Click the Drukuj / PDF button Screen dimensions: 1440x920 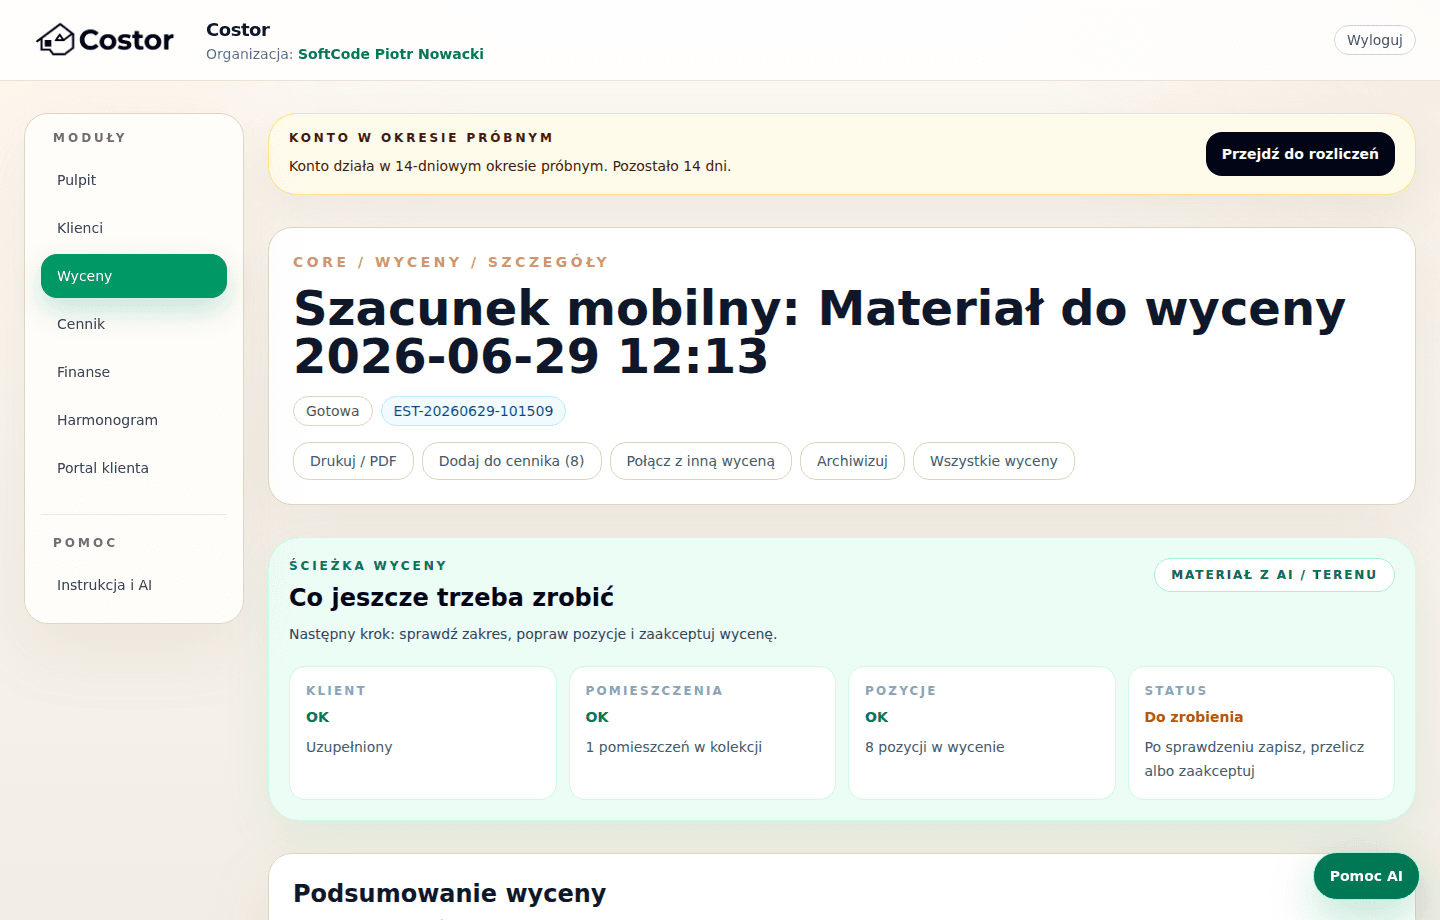pyautogui.click(x=353, y=461)
